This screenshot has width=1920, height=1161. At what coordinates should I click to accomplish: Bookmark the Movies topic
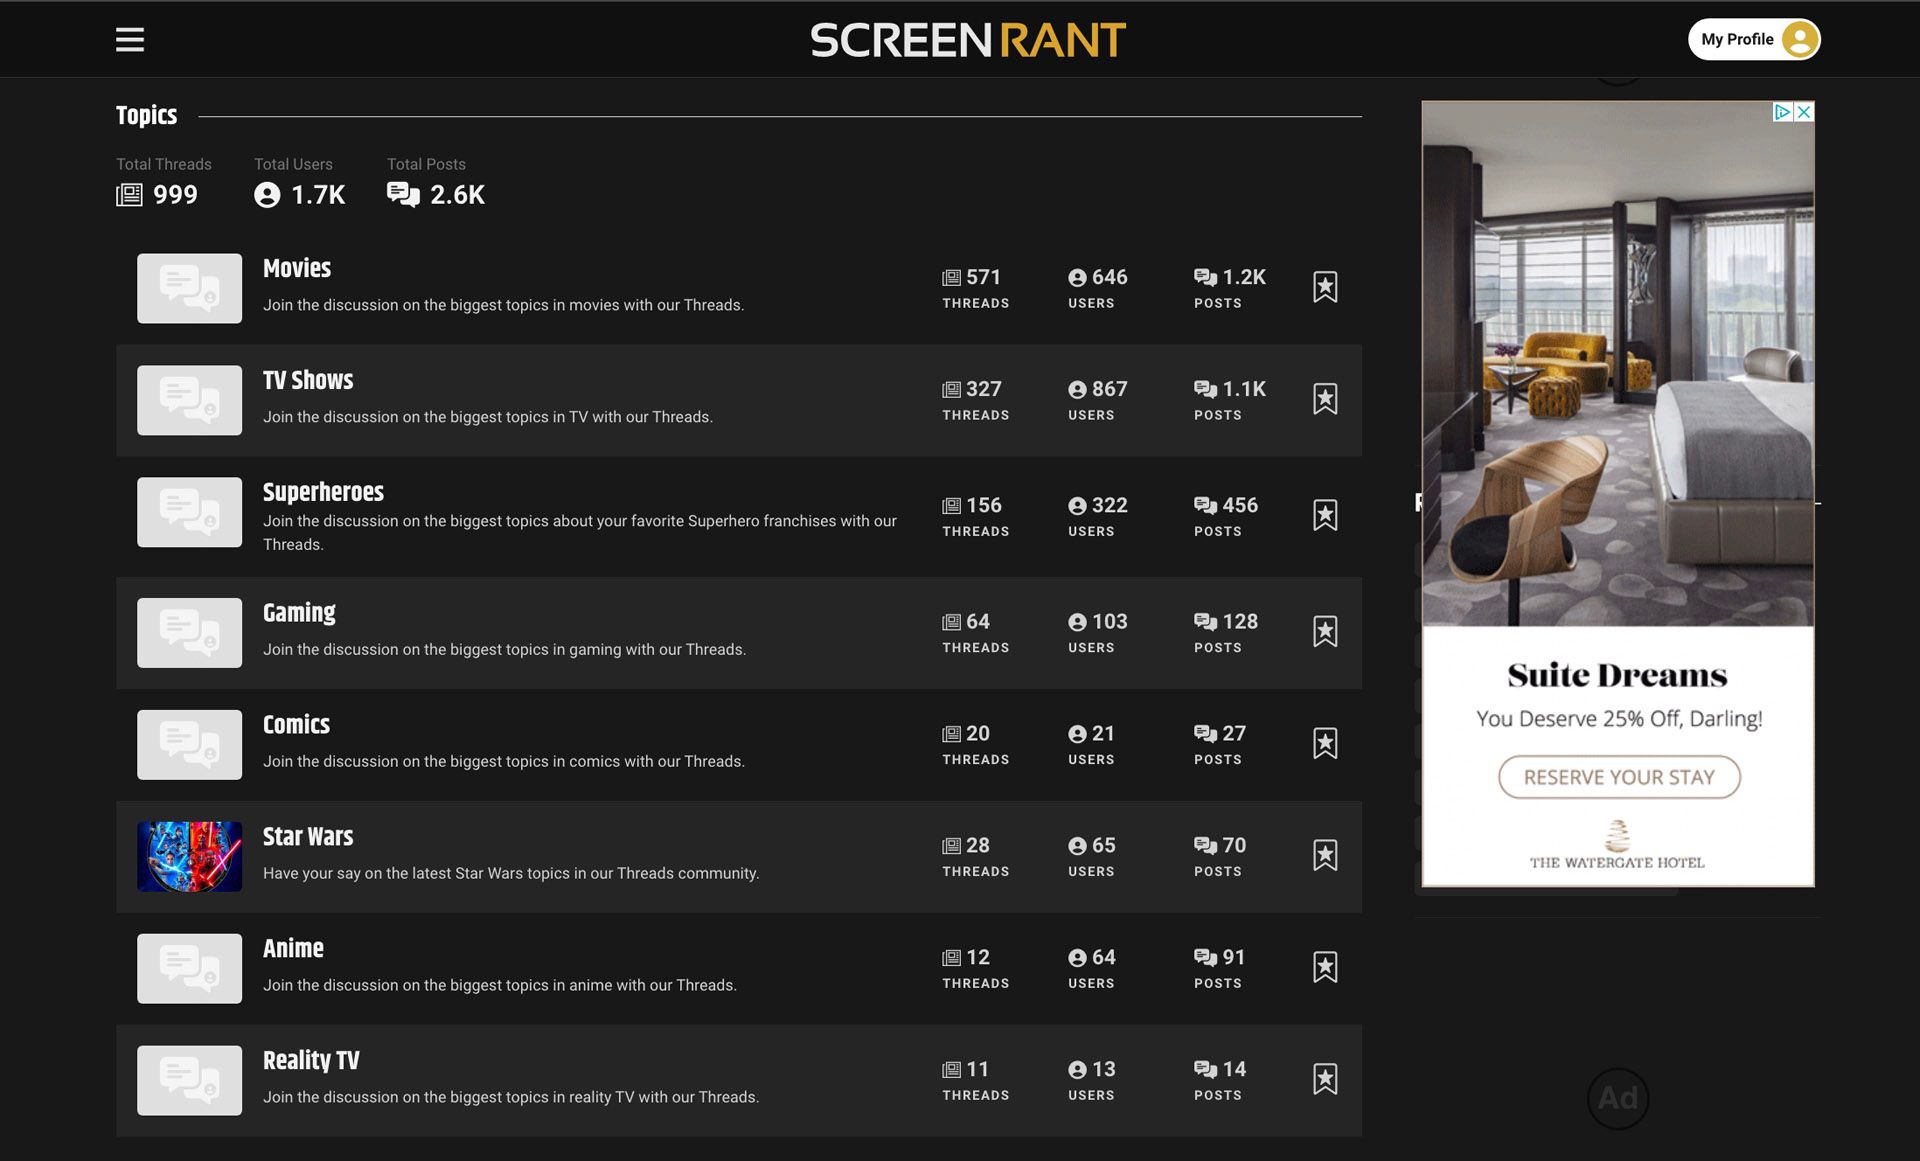(x=1325, y=287)
